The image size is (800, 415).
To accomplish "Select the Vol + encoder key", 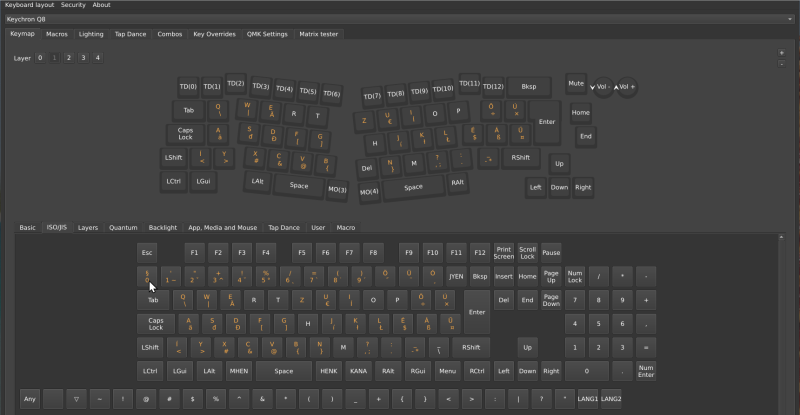I will click(x=627, y=87).
